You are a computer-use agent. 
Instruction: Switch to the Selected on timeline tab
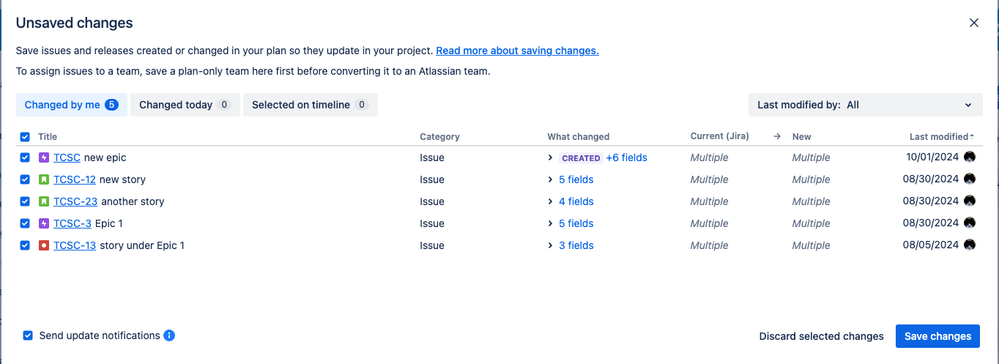(x=310, y=105)
